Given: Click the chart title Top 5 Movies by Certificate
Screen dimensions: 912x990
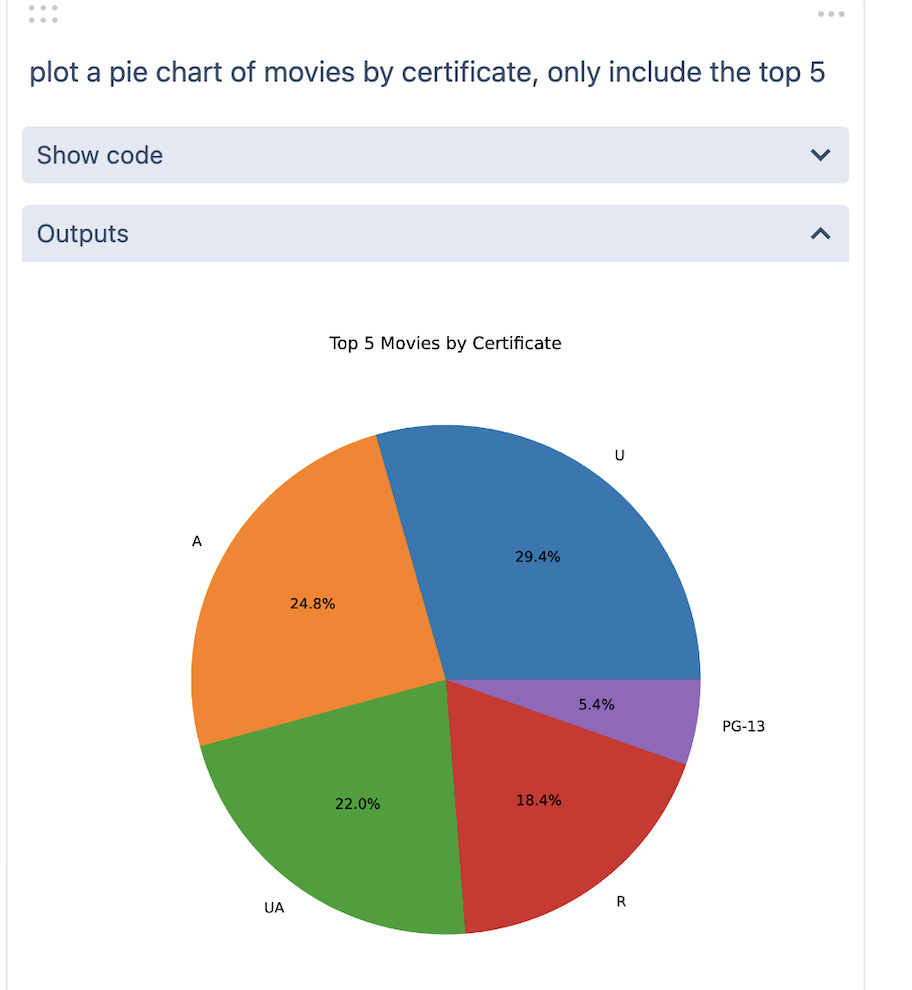Looking at the screenshot, I should [x=445, y=343].
